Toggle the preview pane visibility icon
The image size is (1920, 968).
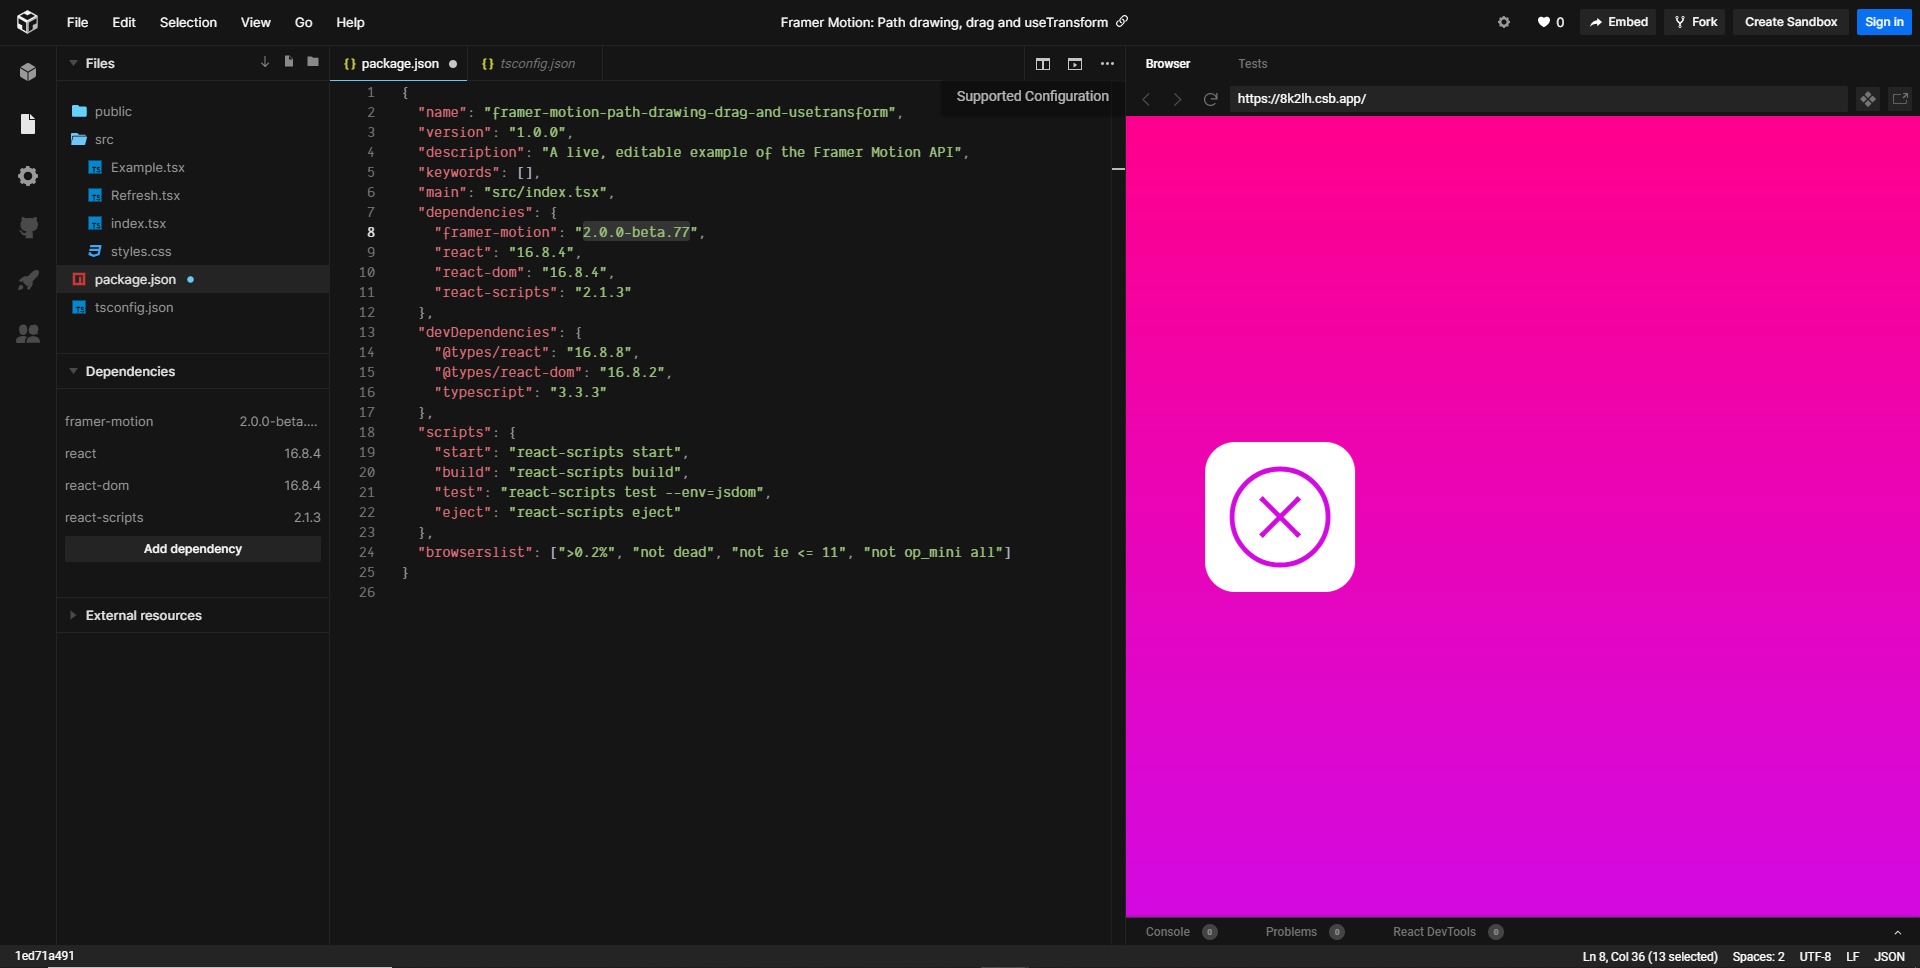point(1075,63)
